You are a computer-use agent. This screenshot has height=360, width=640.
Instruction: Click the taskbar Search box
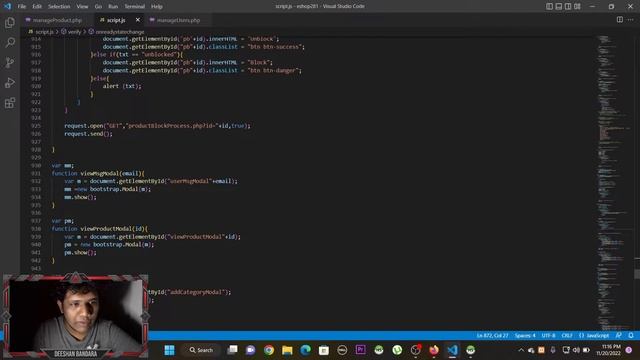202,350
